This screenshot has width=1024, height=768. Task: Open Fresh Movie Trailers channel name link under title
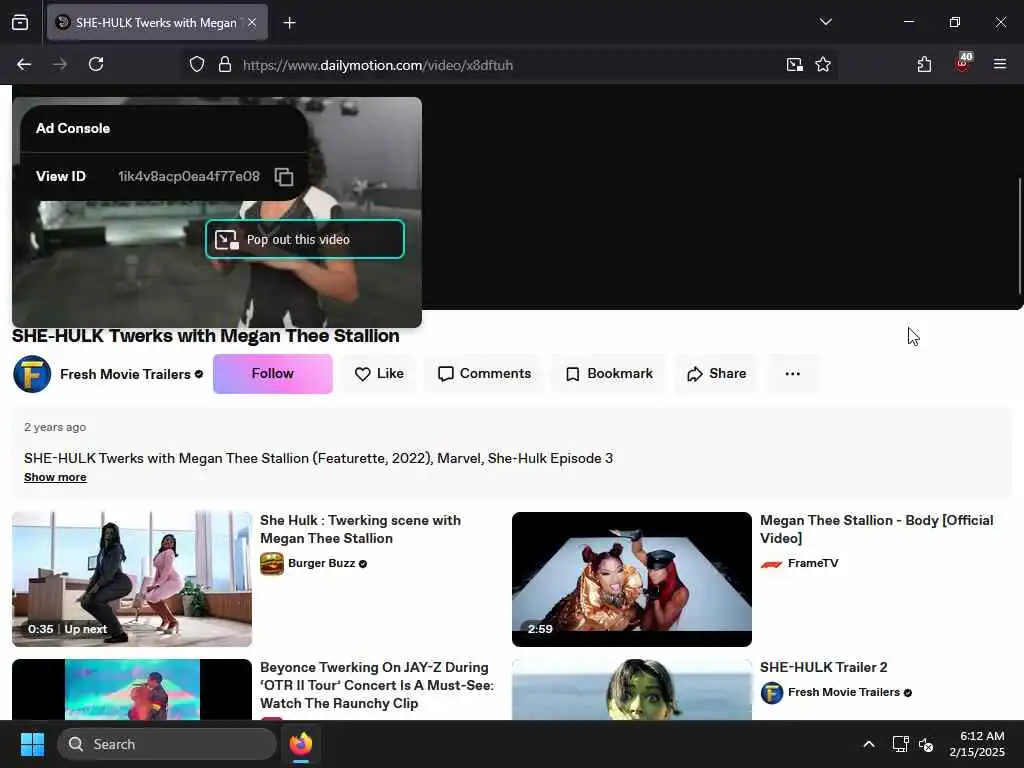125,374
